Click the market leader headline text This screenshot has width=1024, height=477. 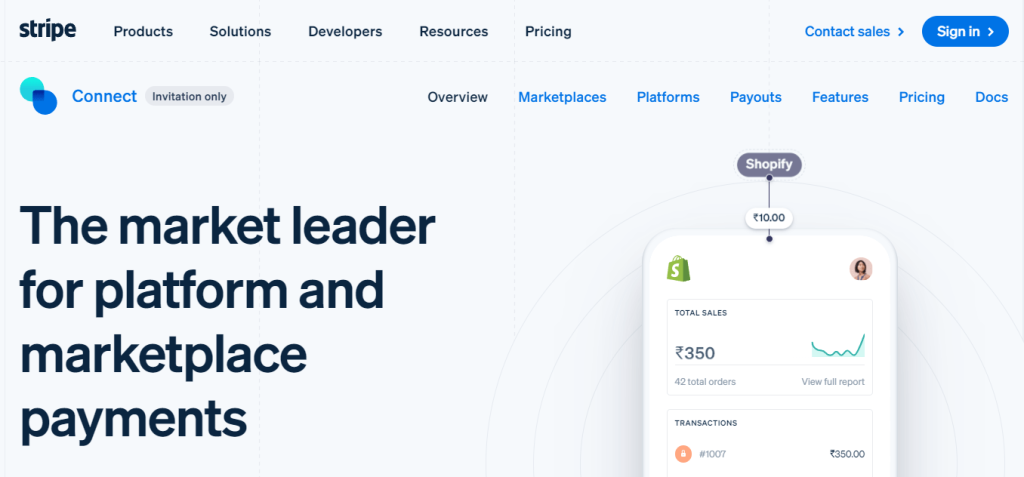tap(227, 323)
